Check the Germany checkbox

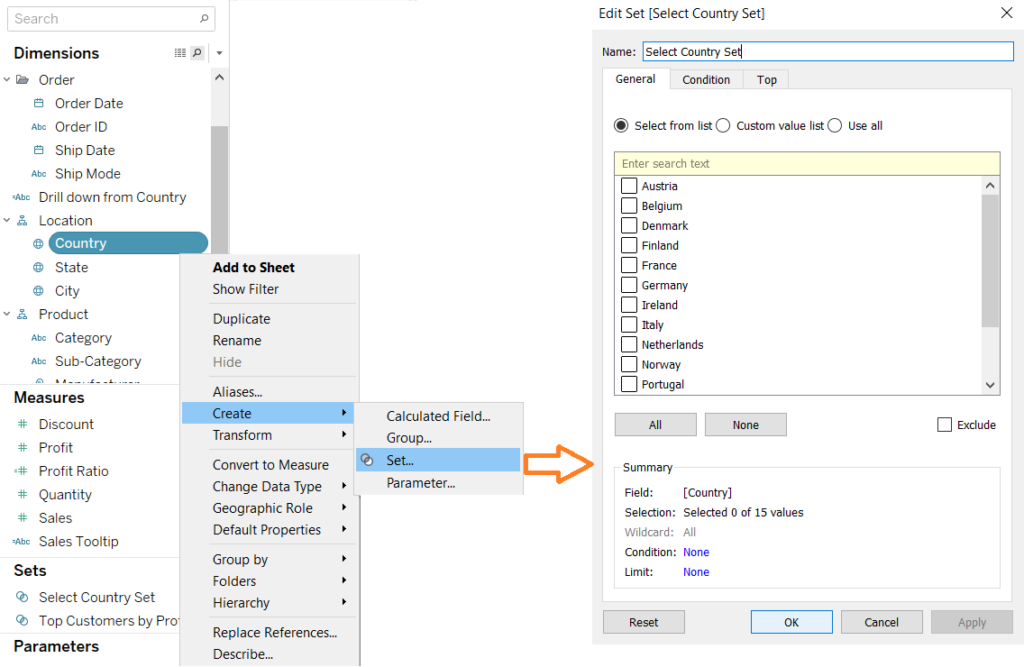click(x=628, y=285)
